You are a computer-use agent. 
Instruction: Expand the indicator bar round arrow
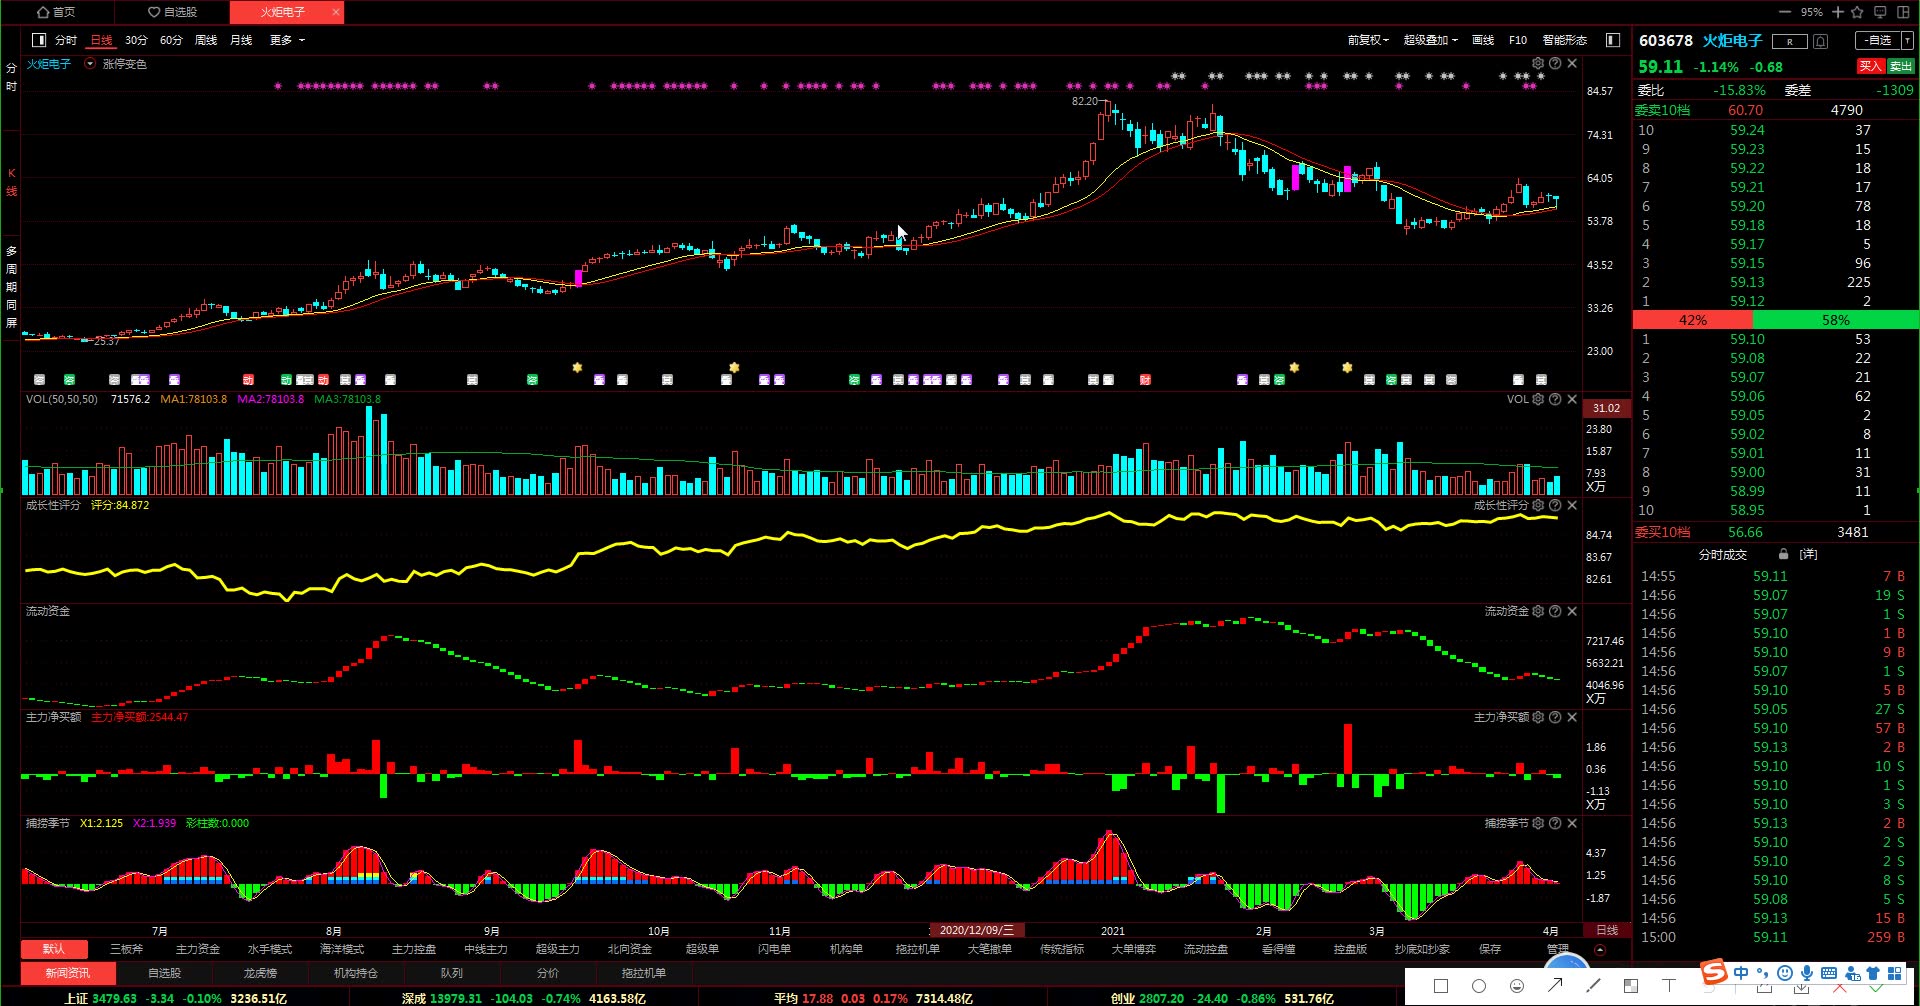[1600, 950]
